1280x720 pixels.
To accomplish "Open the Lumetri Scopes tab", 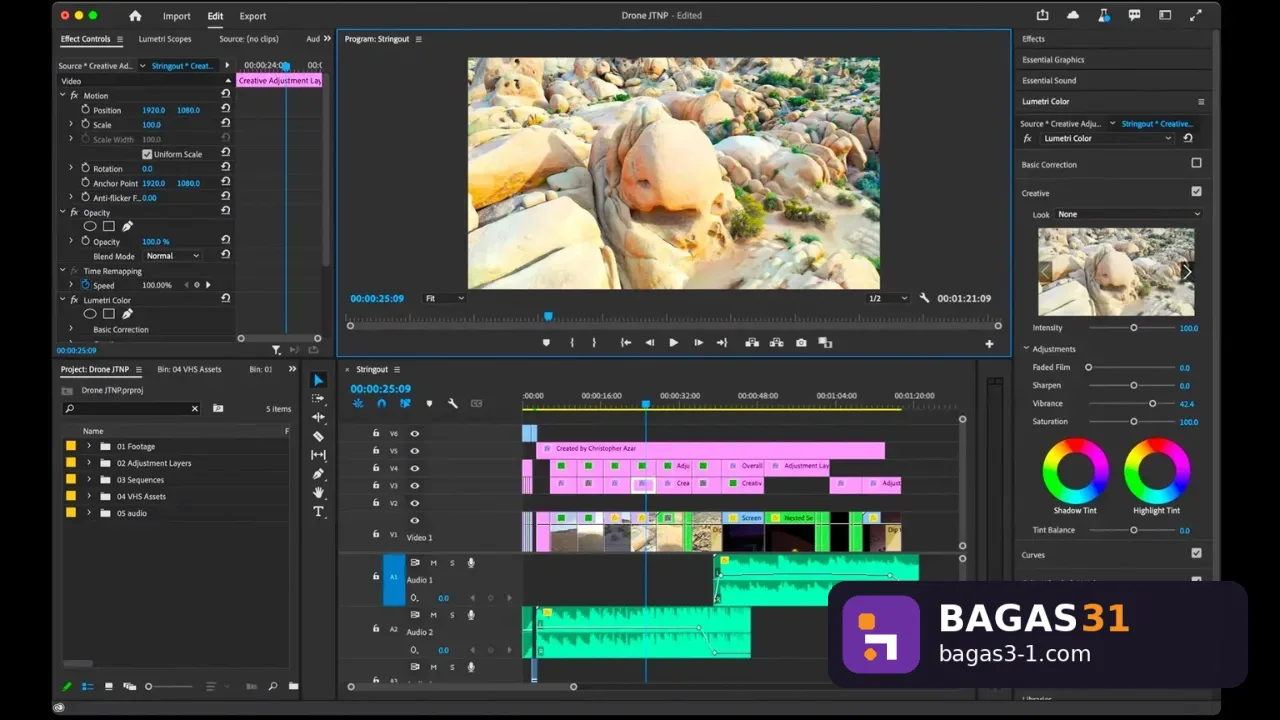I will pyautogui.click(x=165, y=39).
